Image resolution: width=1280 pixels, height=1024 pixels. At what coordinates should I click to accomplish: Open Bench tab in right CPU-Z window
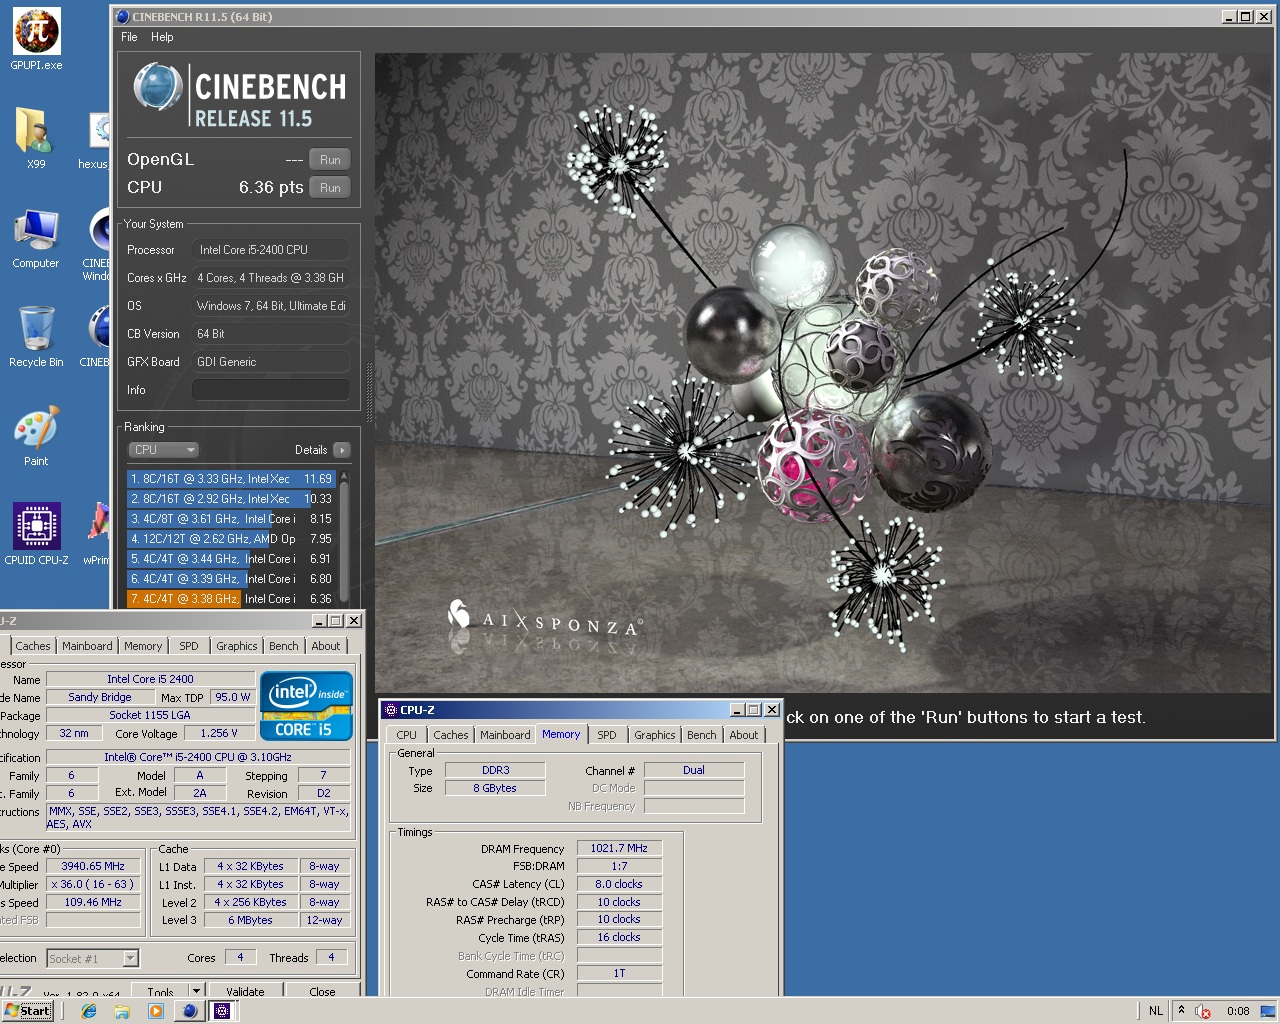tap(702, 735)
